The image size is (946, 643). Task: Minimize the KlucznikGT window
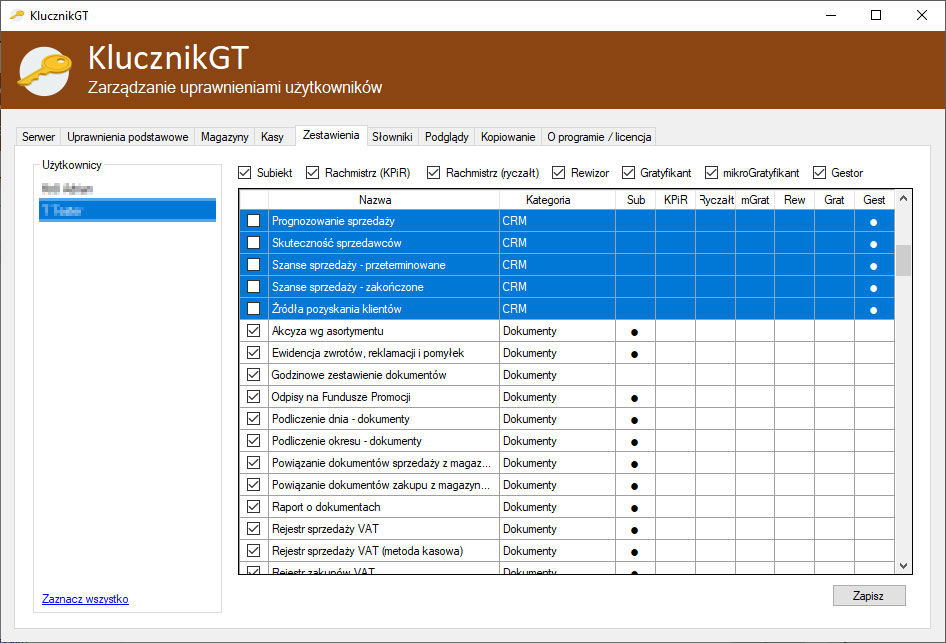click(831, 15)
